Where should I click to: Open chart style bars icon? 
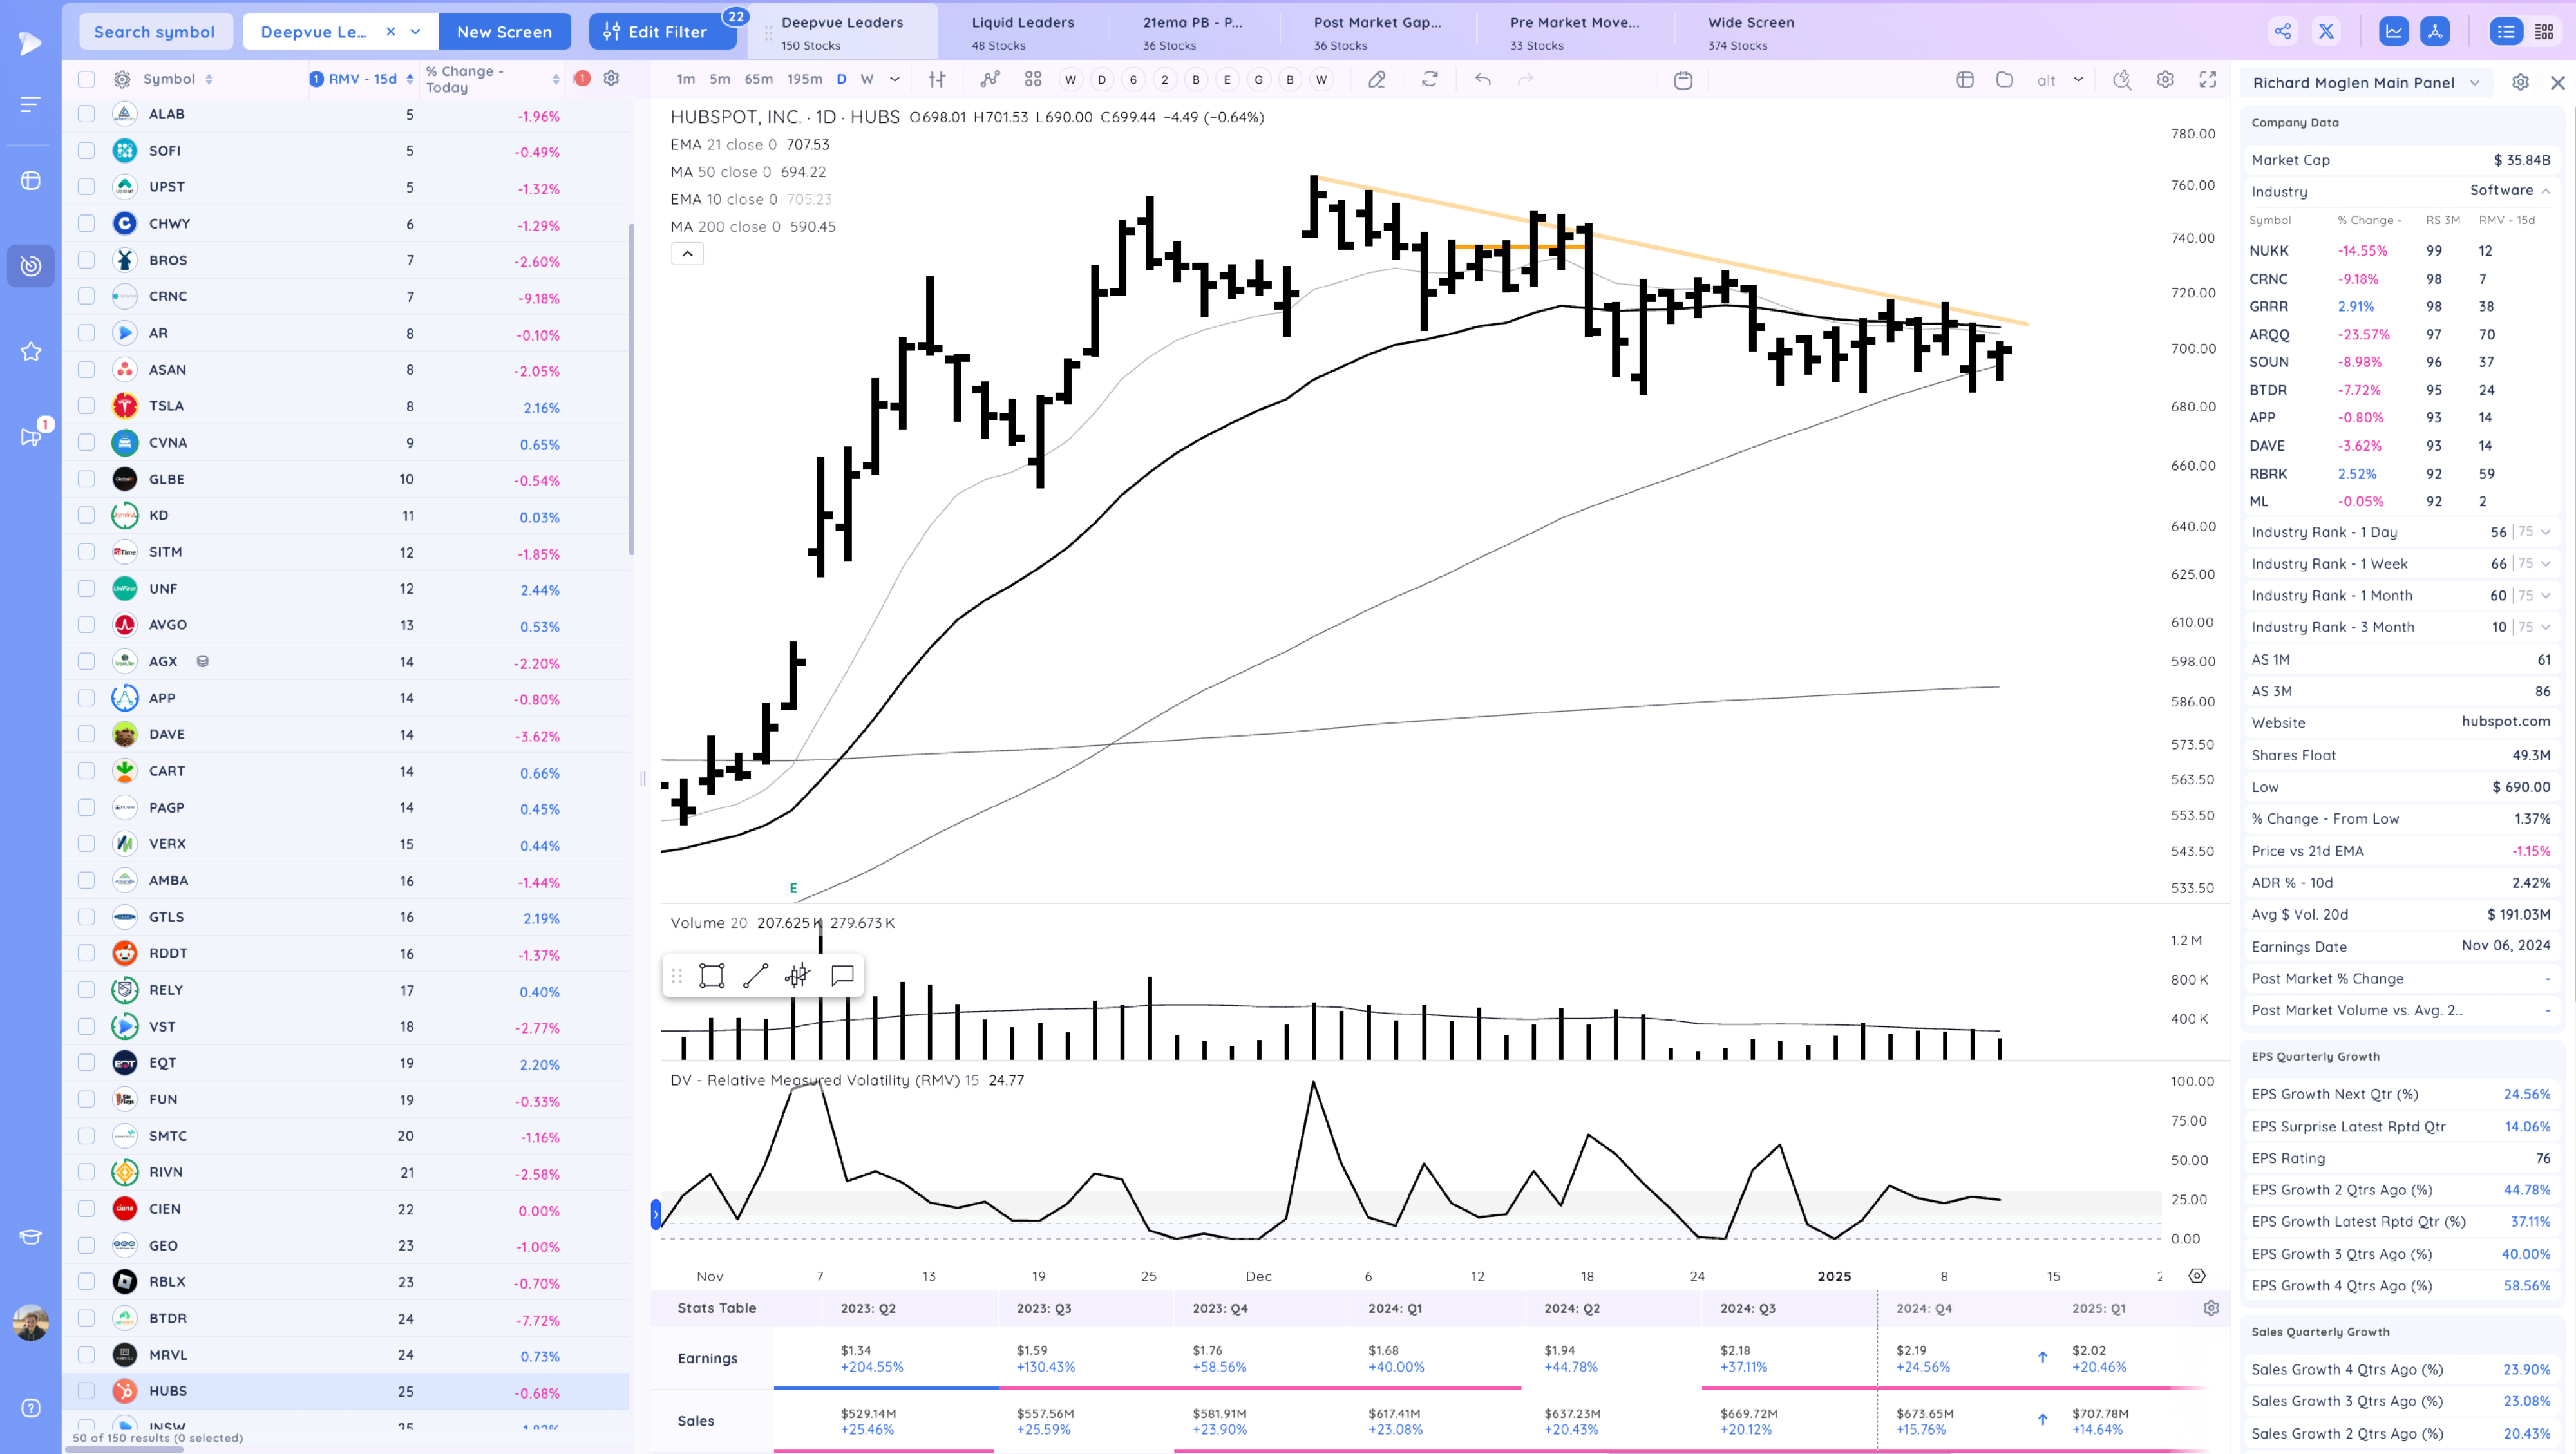tap(937, 79)
